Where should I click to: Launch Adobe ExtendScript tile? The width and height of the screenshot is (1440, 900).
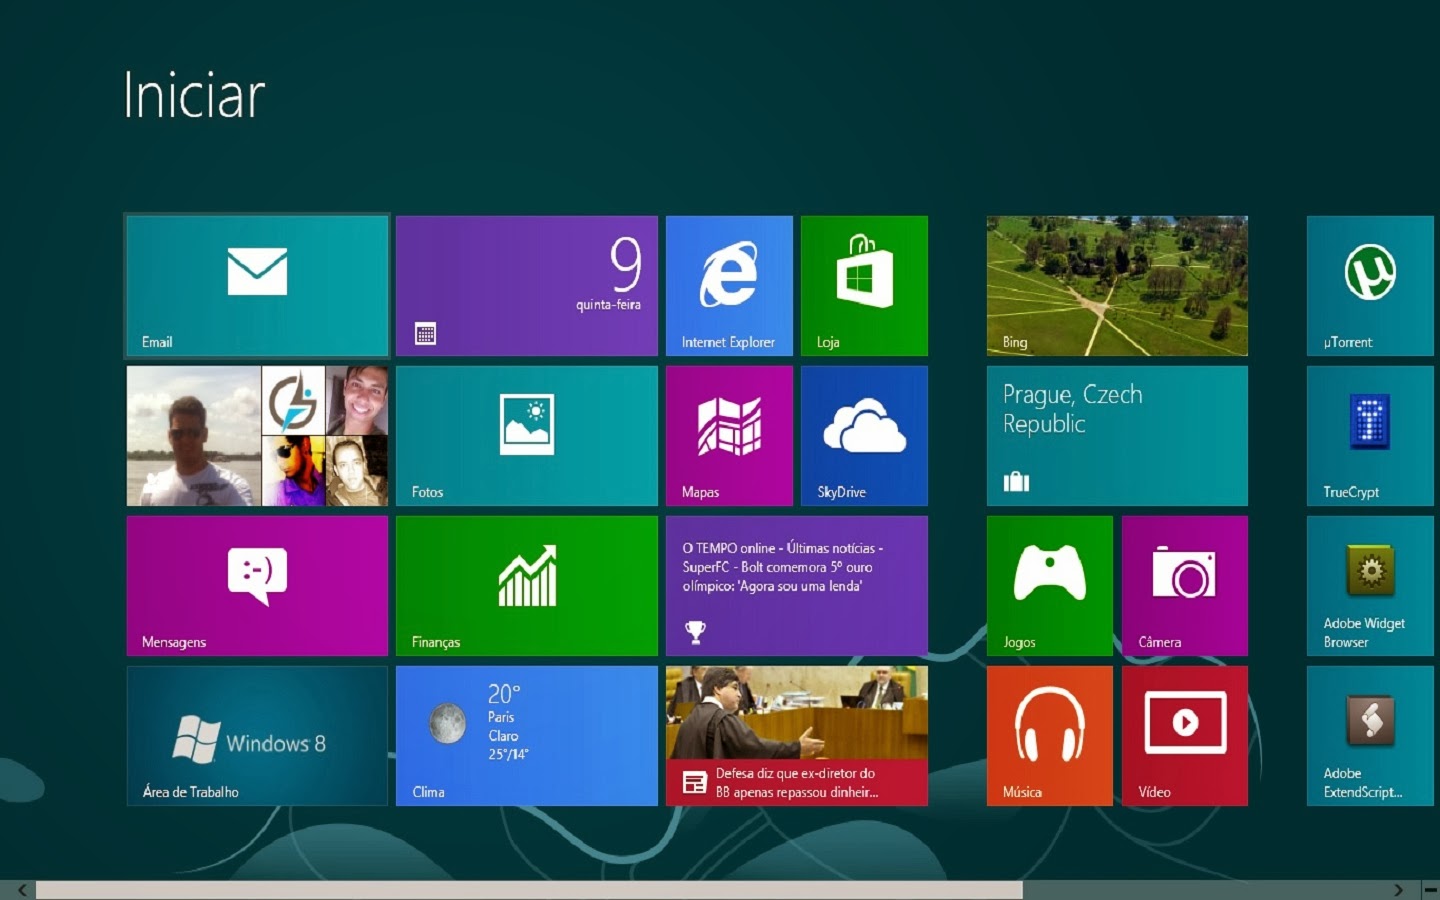[x=1370, y=736]
